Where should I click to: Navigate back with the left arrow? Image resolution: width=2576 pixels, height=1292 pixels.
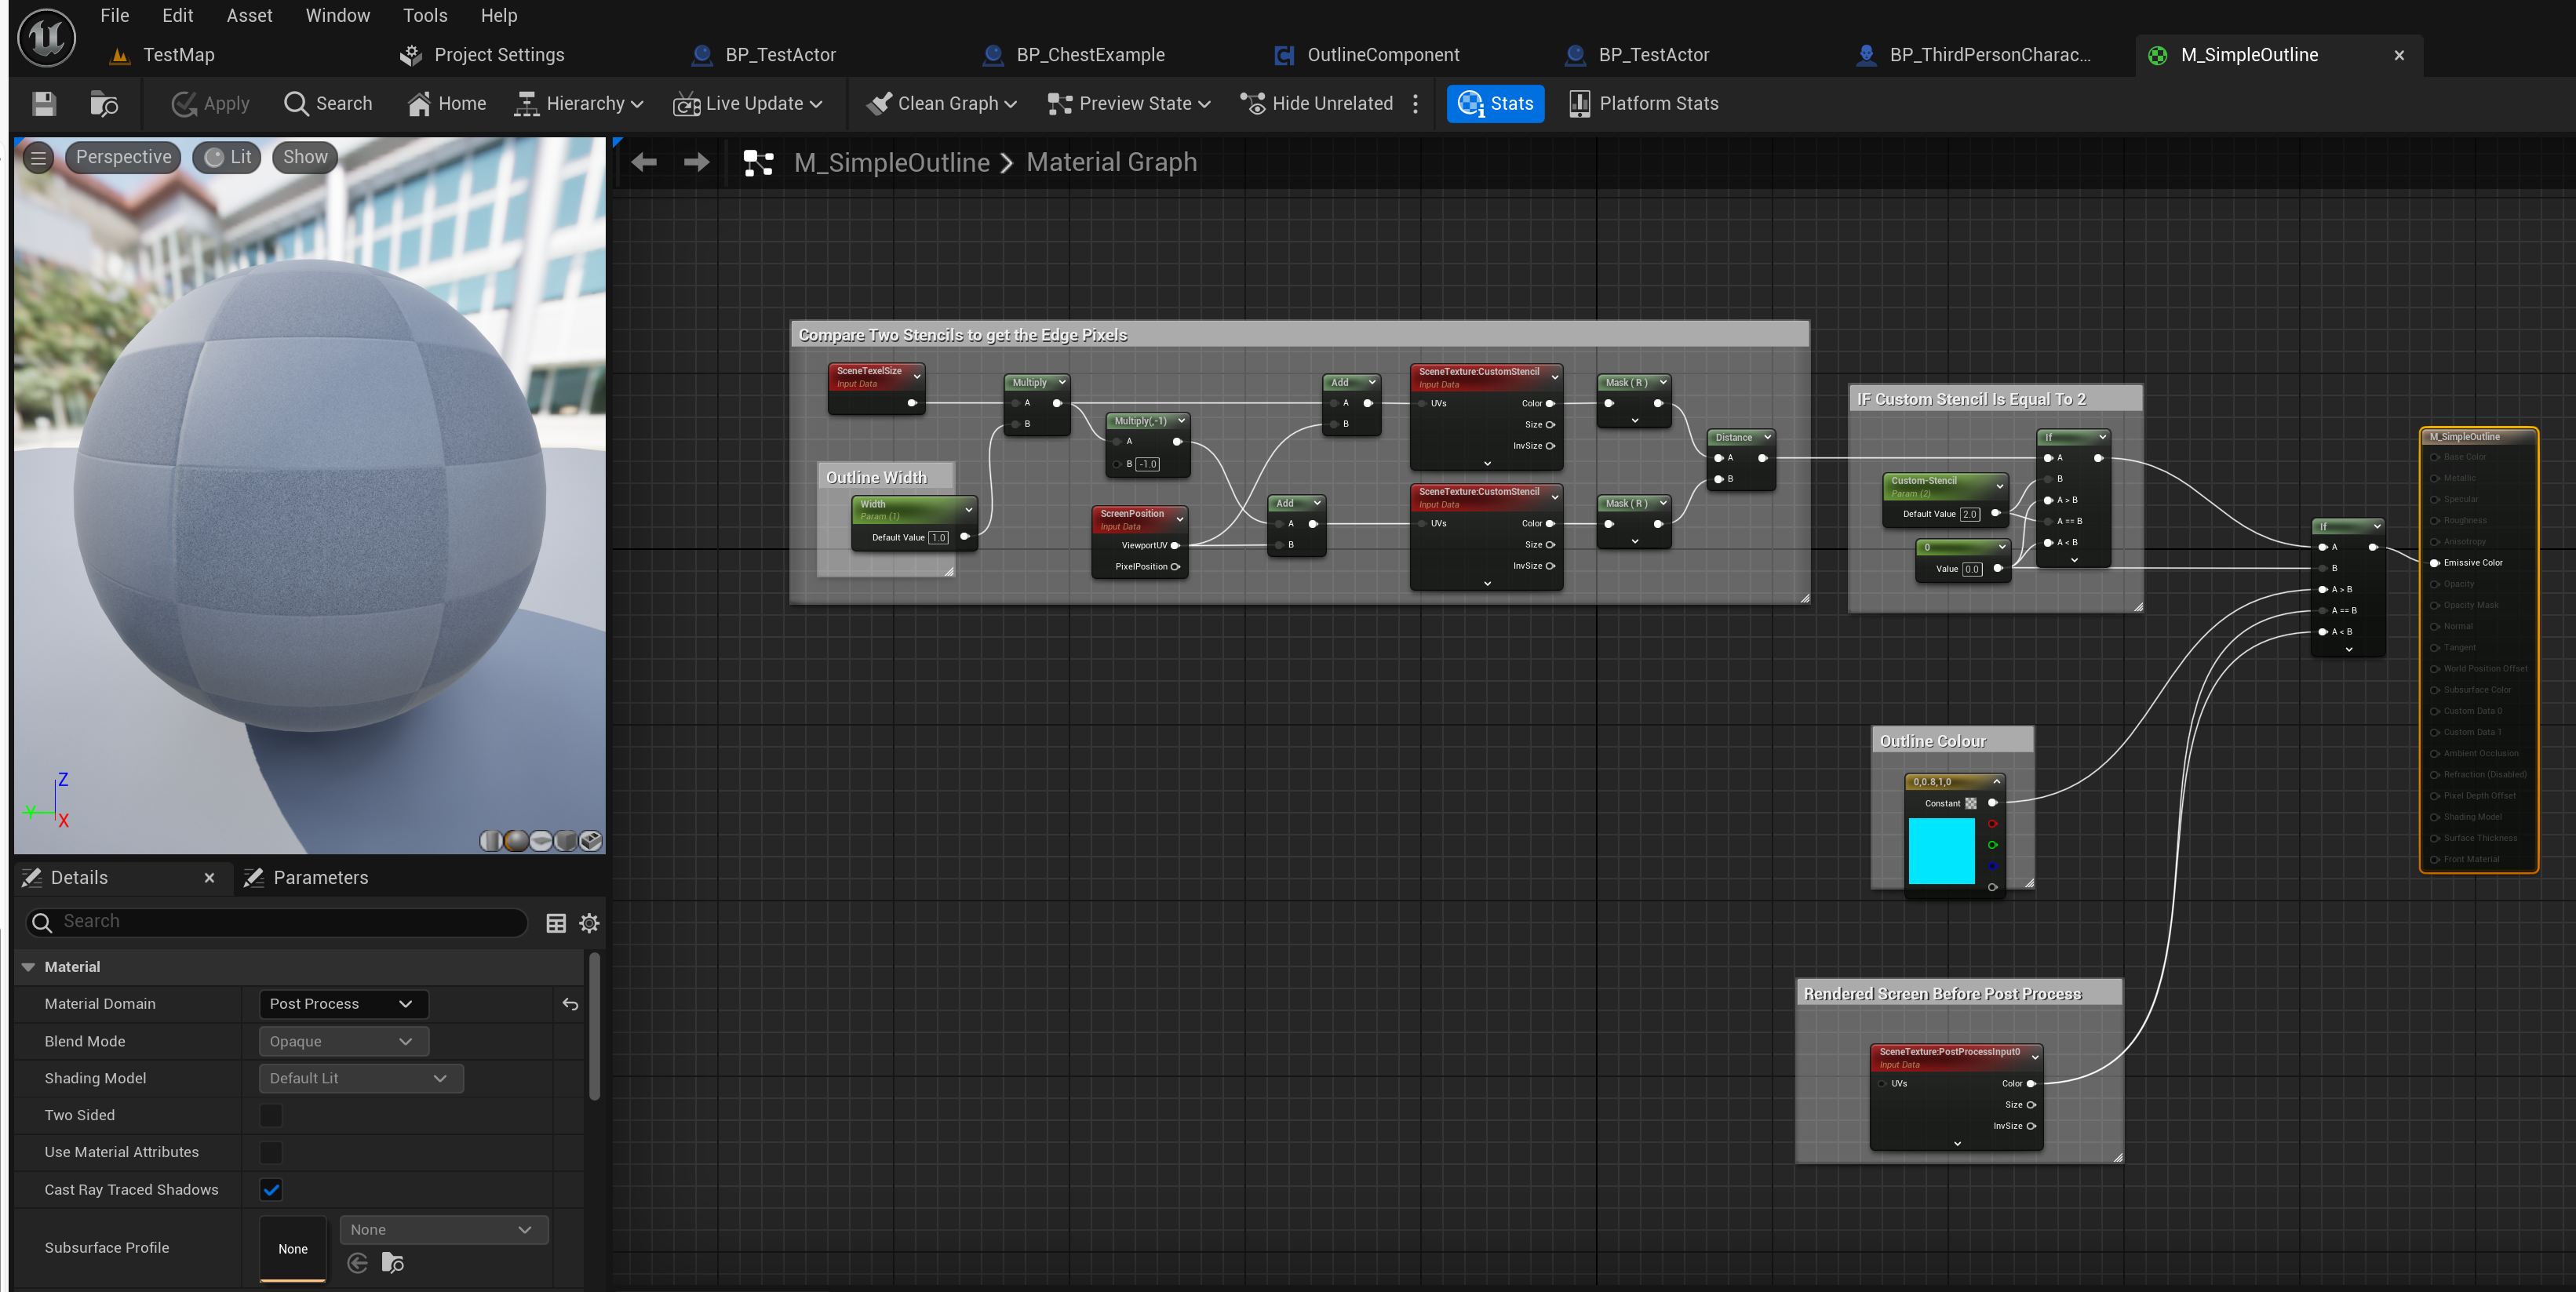click(644, 162)
